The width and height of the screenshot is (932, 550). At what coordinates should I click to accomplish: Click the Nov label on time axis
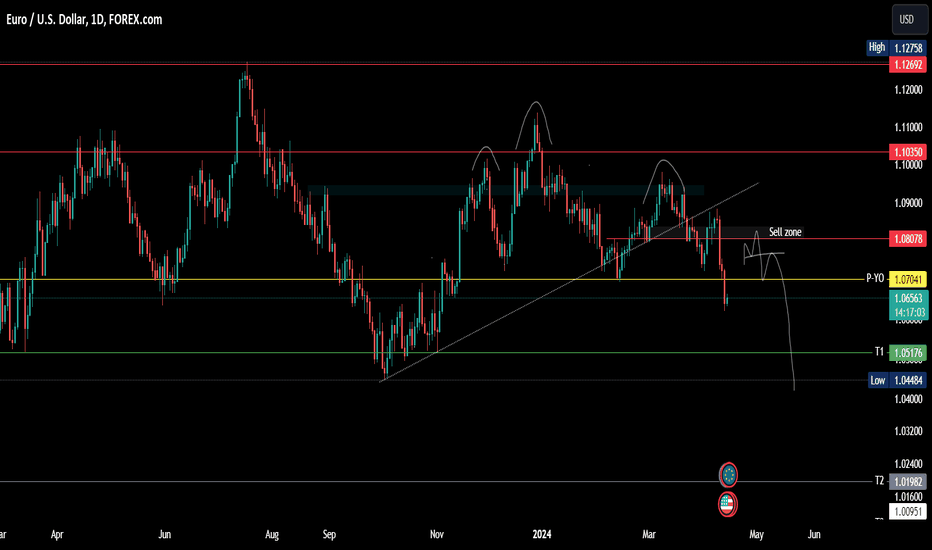[437, 534]
